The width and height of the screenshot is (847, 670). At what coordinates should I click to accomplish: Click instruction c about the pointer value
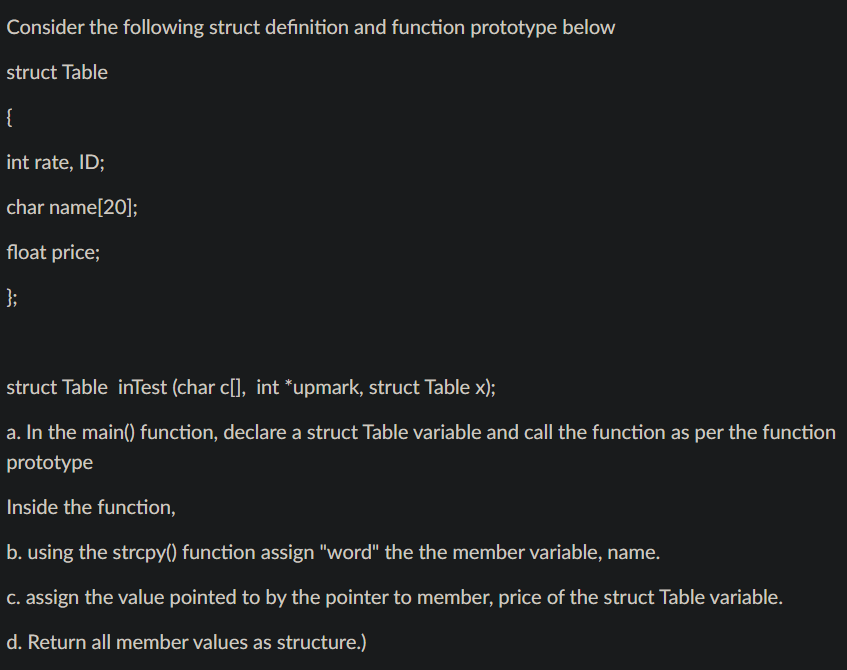394,598
